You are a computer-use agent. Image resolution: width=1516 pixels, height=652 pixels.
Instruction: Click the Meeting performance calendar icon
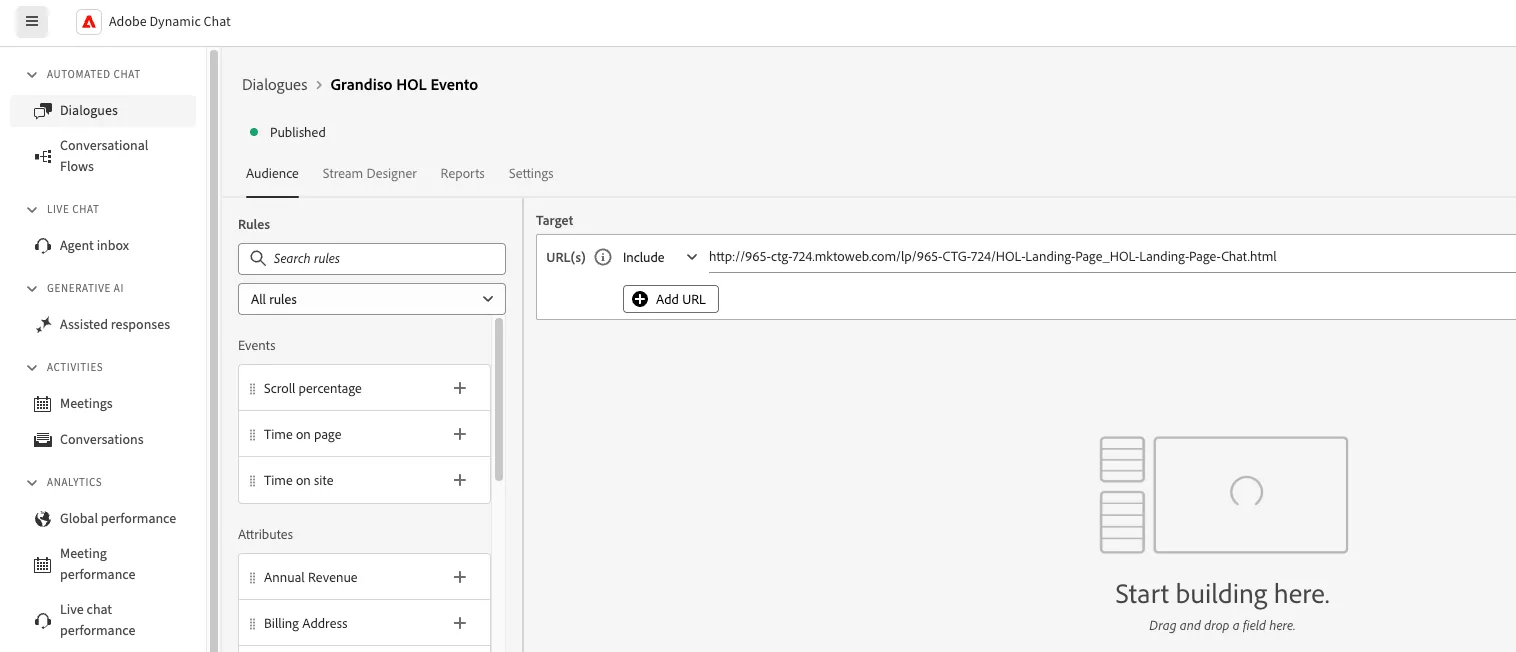click(x=43, y=564)
